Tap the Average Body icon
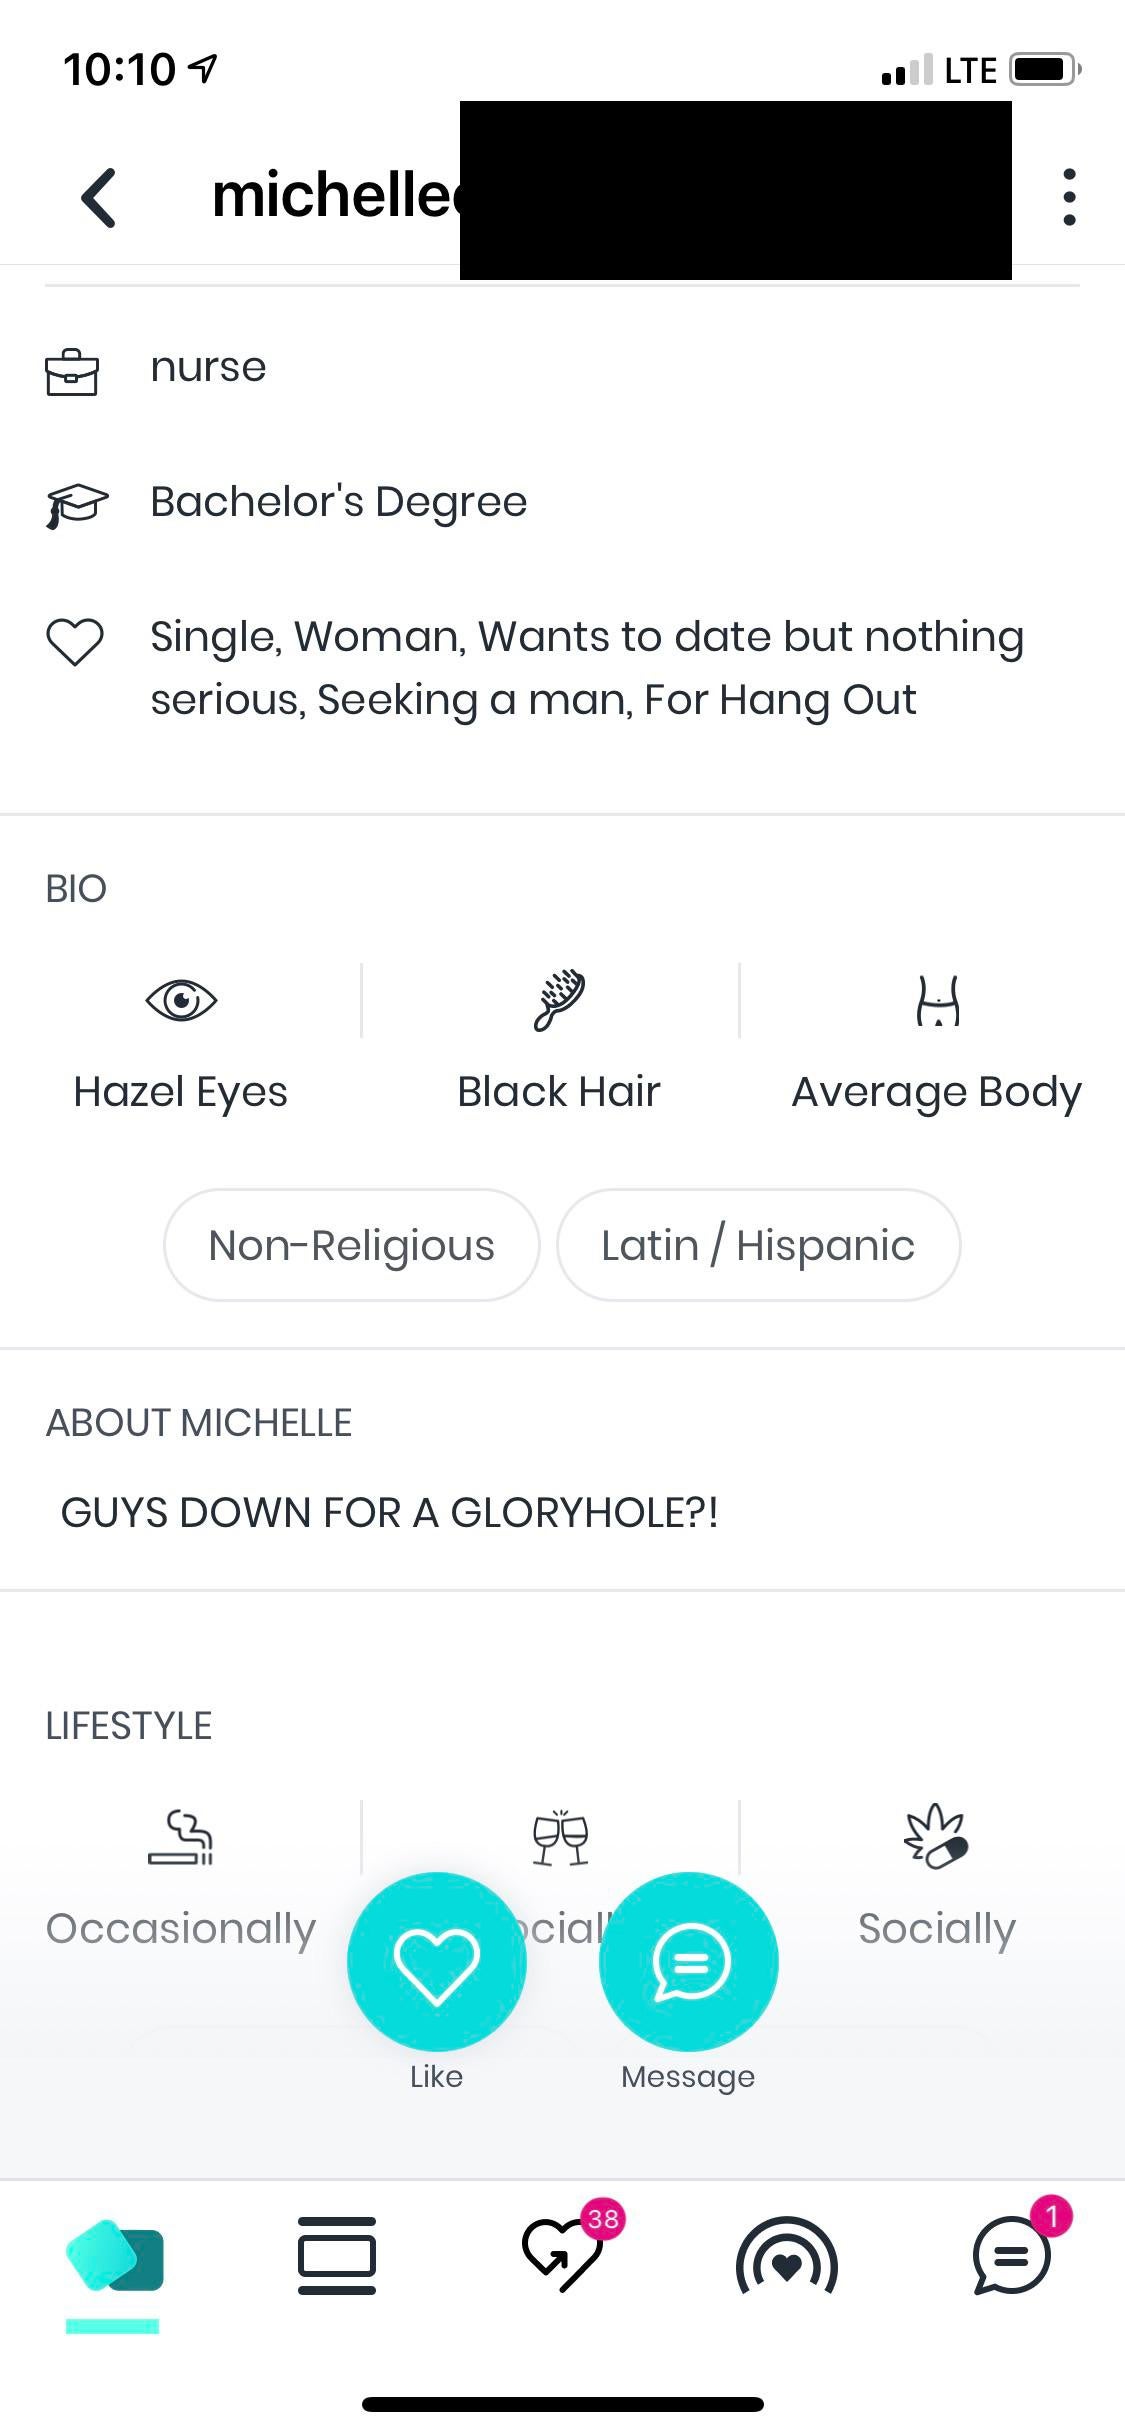1125x2436 pixels. coord(937,1001)
